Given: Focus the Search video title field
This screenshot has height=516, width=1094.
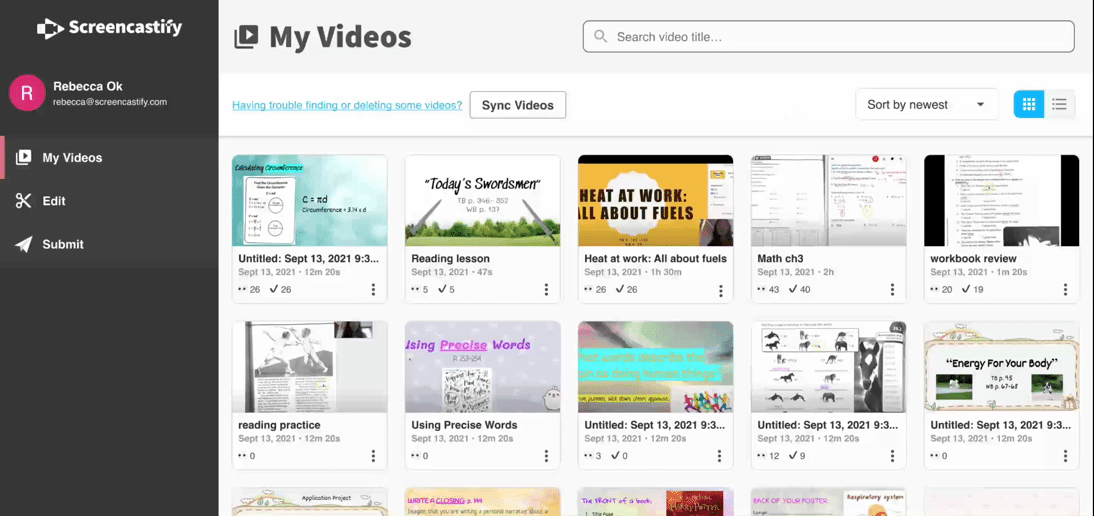Looking at the screenshot, I should [828, 36].
